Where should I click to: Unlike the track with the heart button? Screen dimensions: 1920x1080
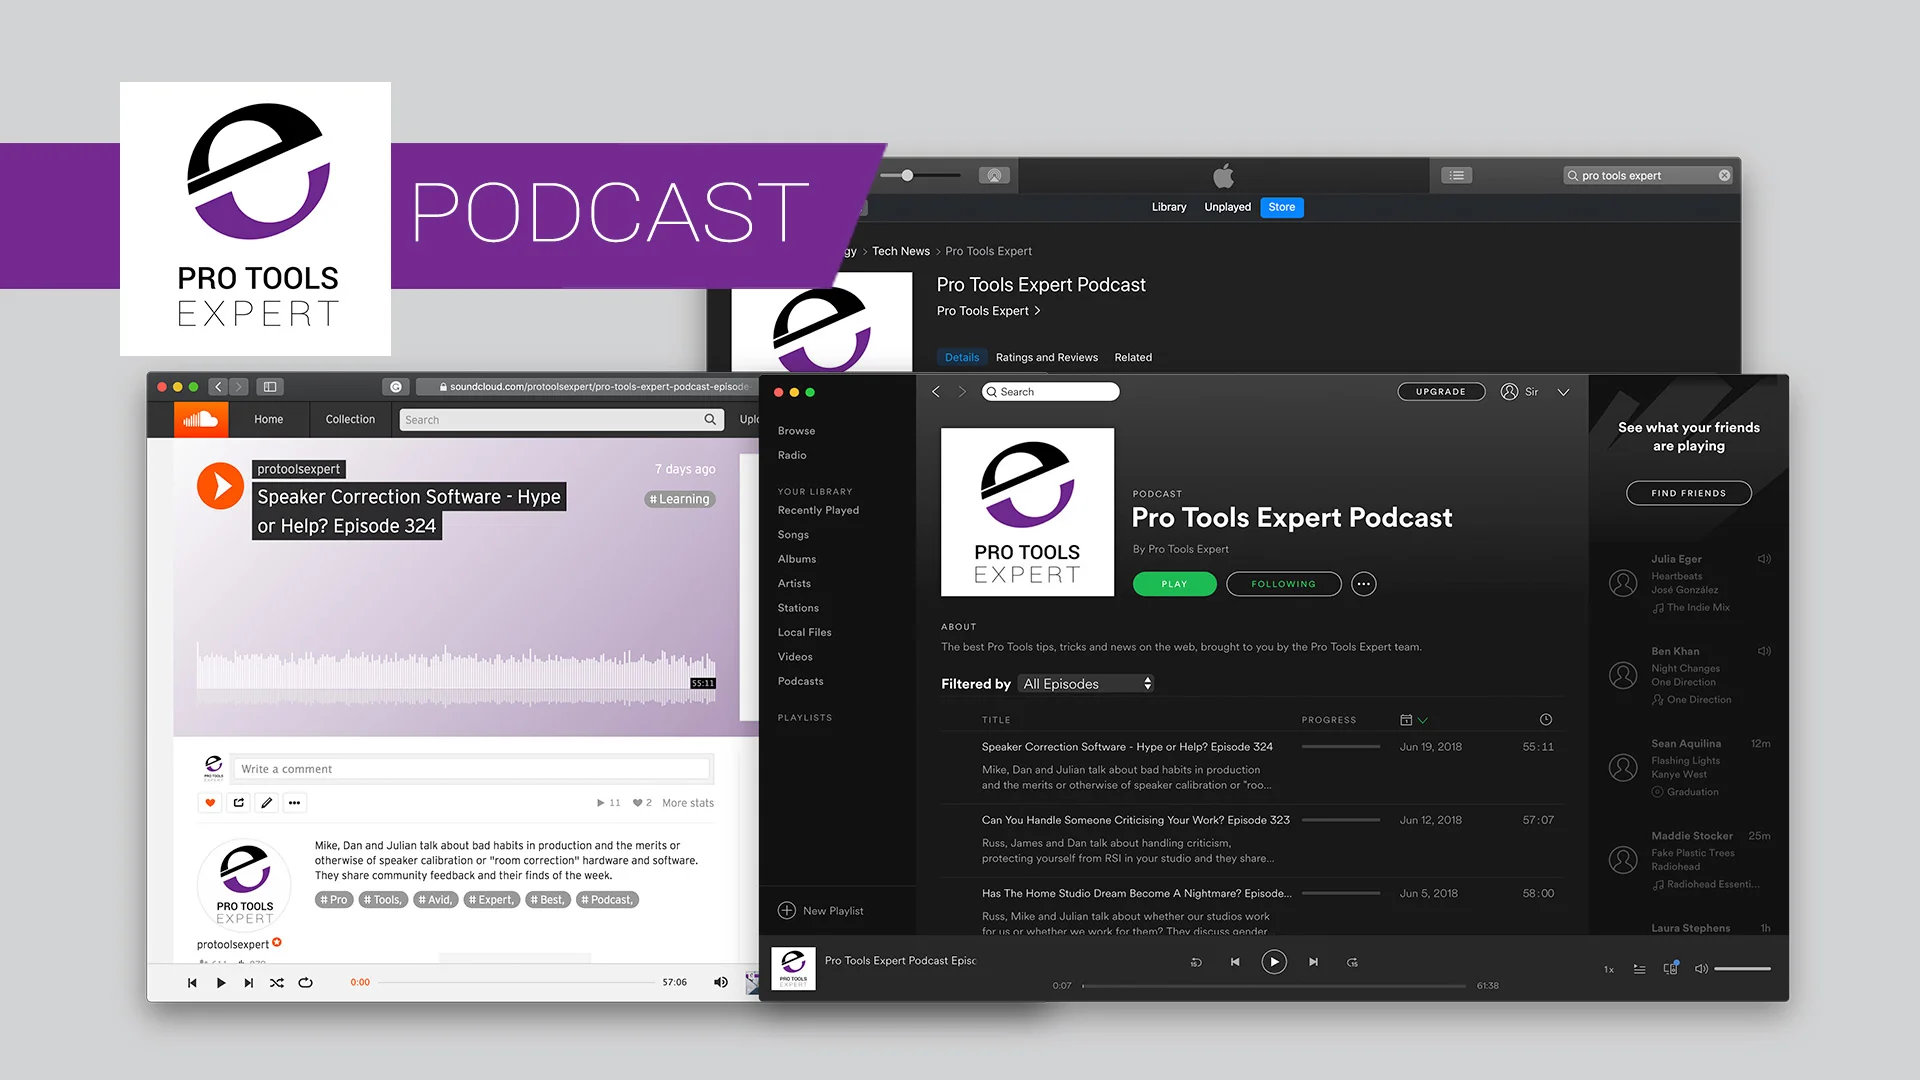[210, 802]
